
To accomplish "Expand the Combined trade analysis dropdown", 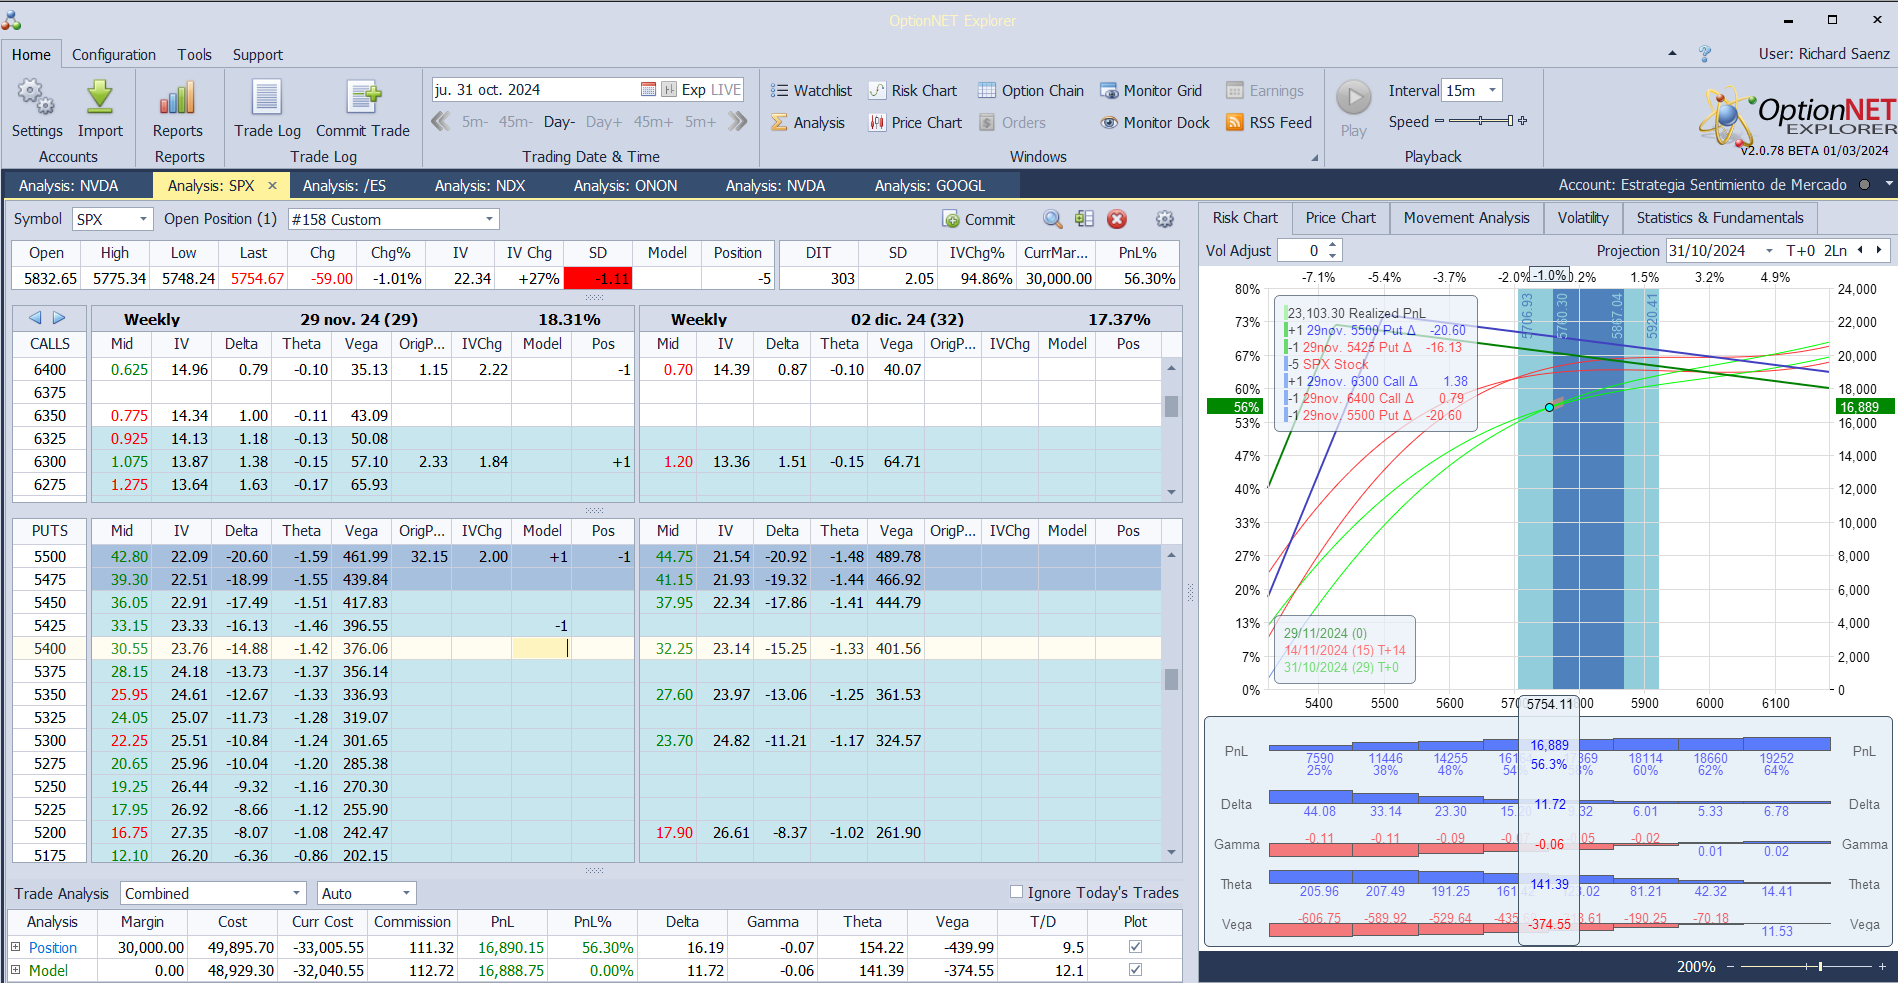I will (x=296, y=893).
